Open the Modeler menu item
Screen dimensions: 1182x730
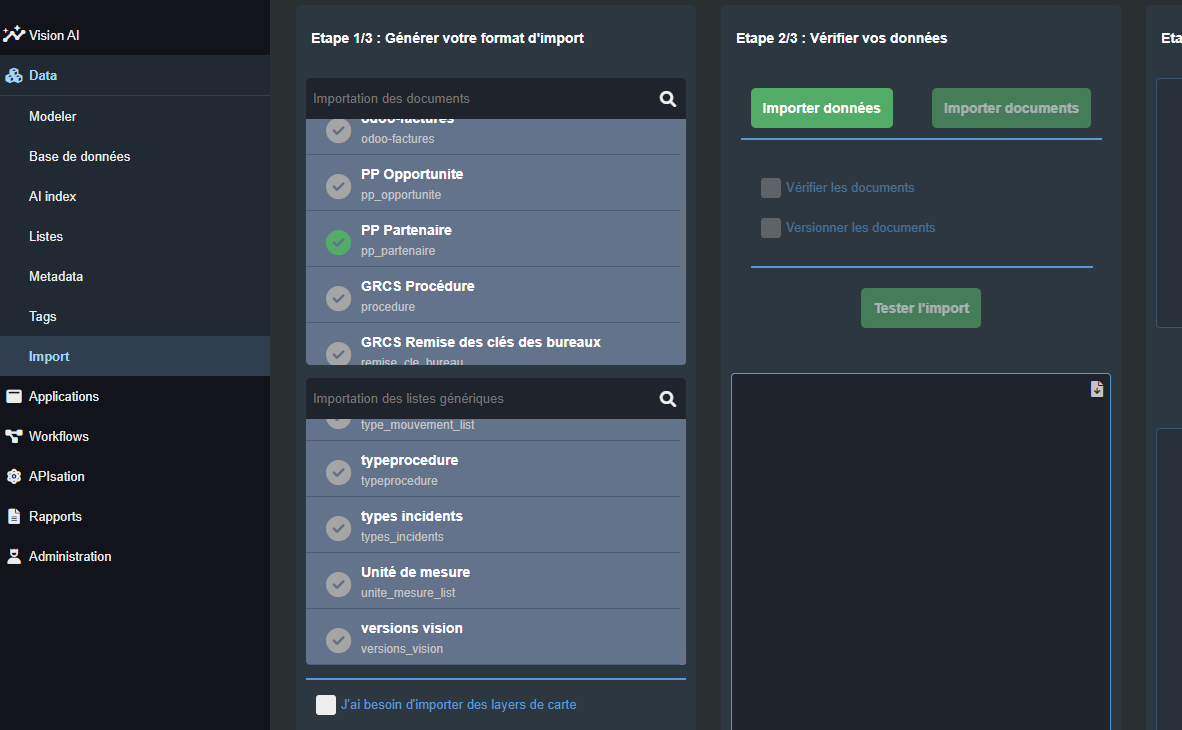pos(53,116)
